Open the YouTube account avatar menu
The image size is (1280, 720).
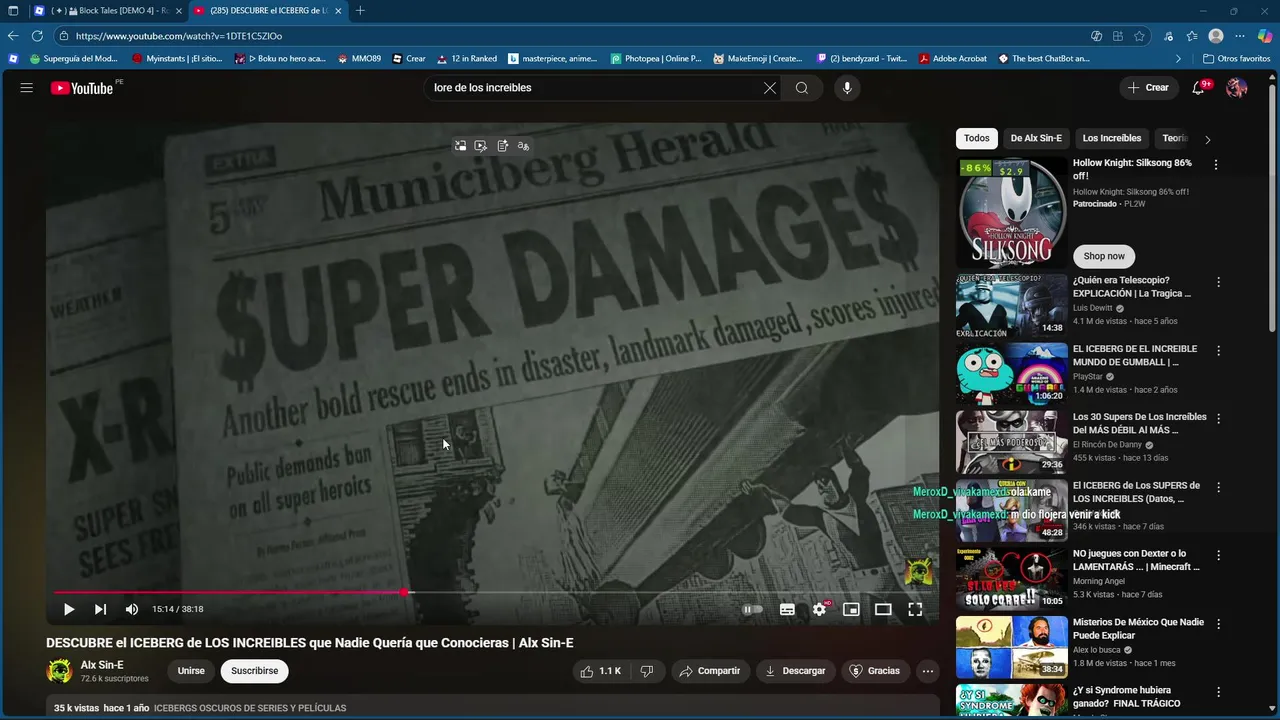pyautogui.click(x=1237, y=88)
